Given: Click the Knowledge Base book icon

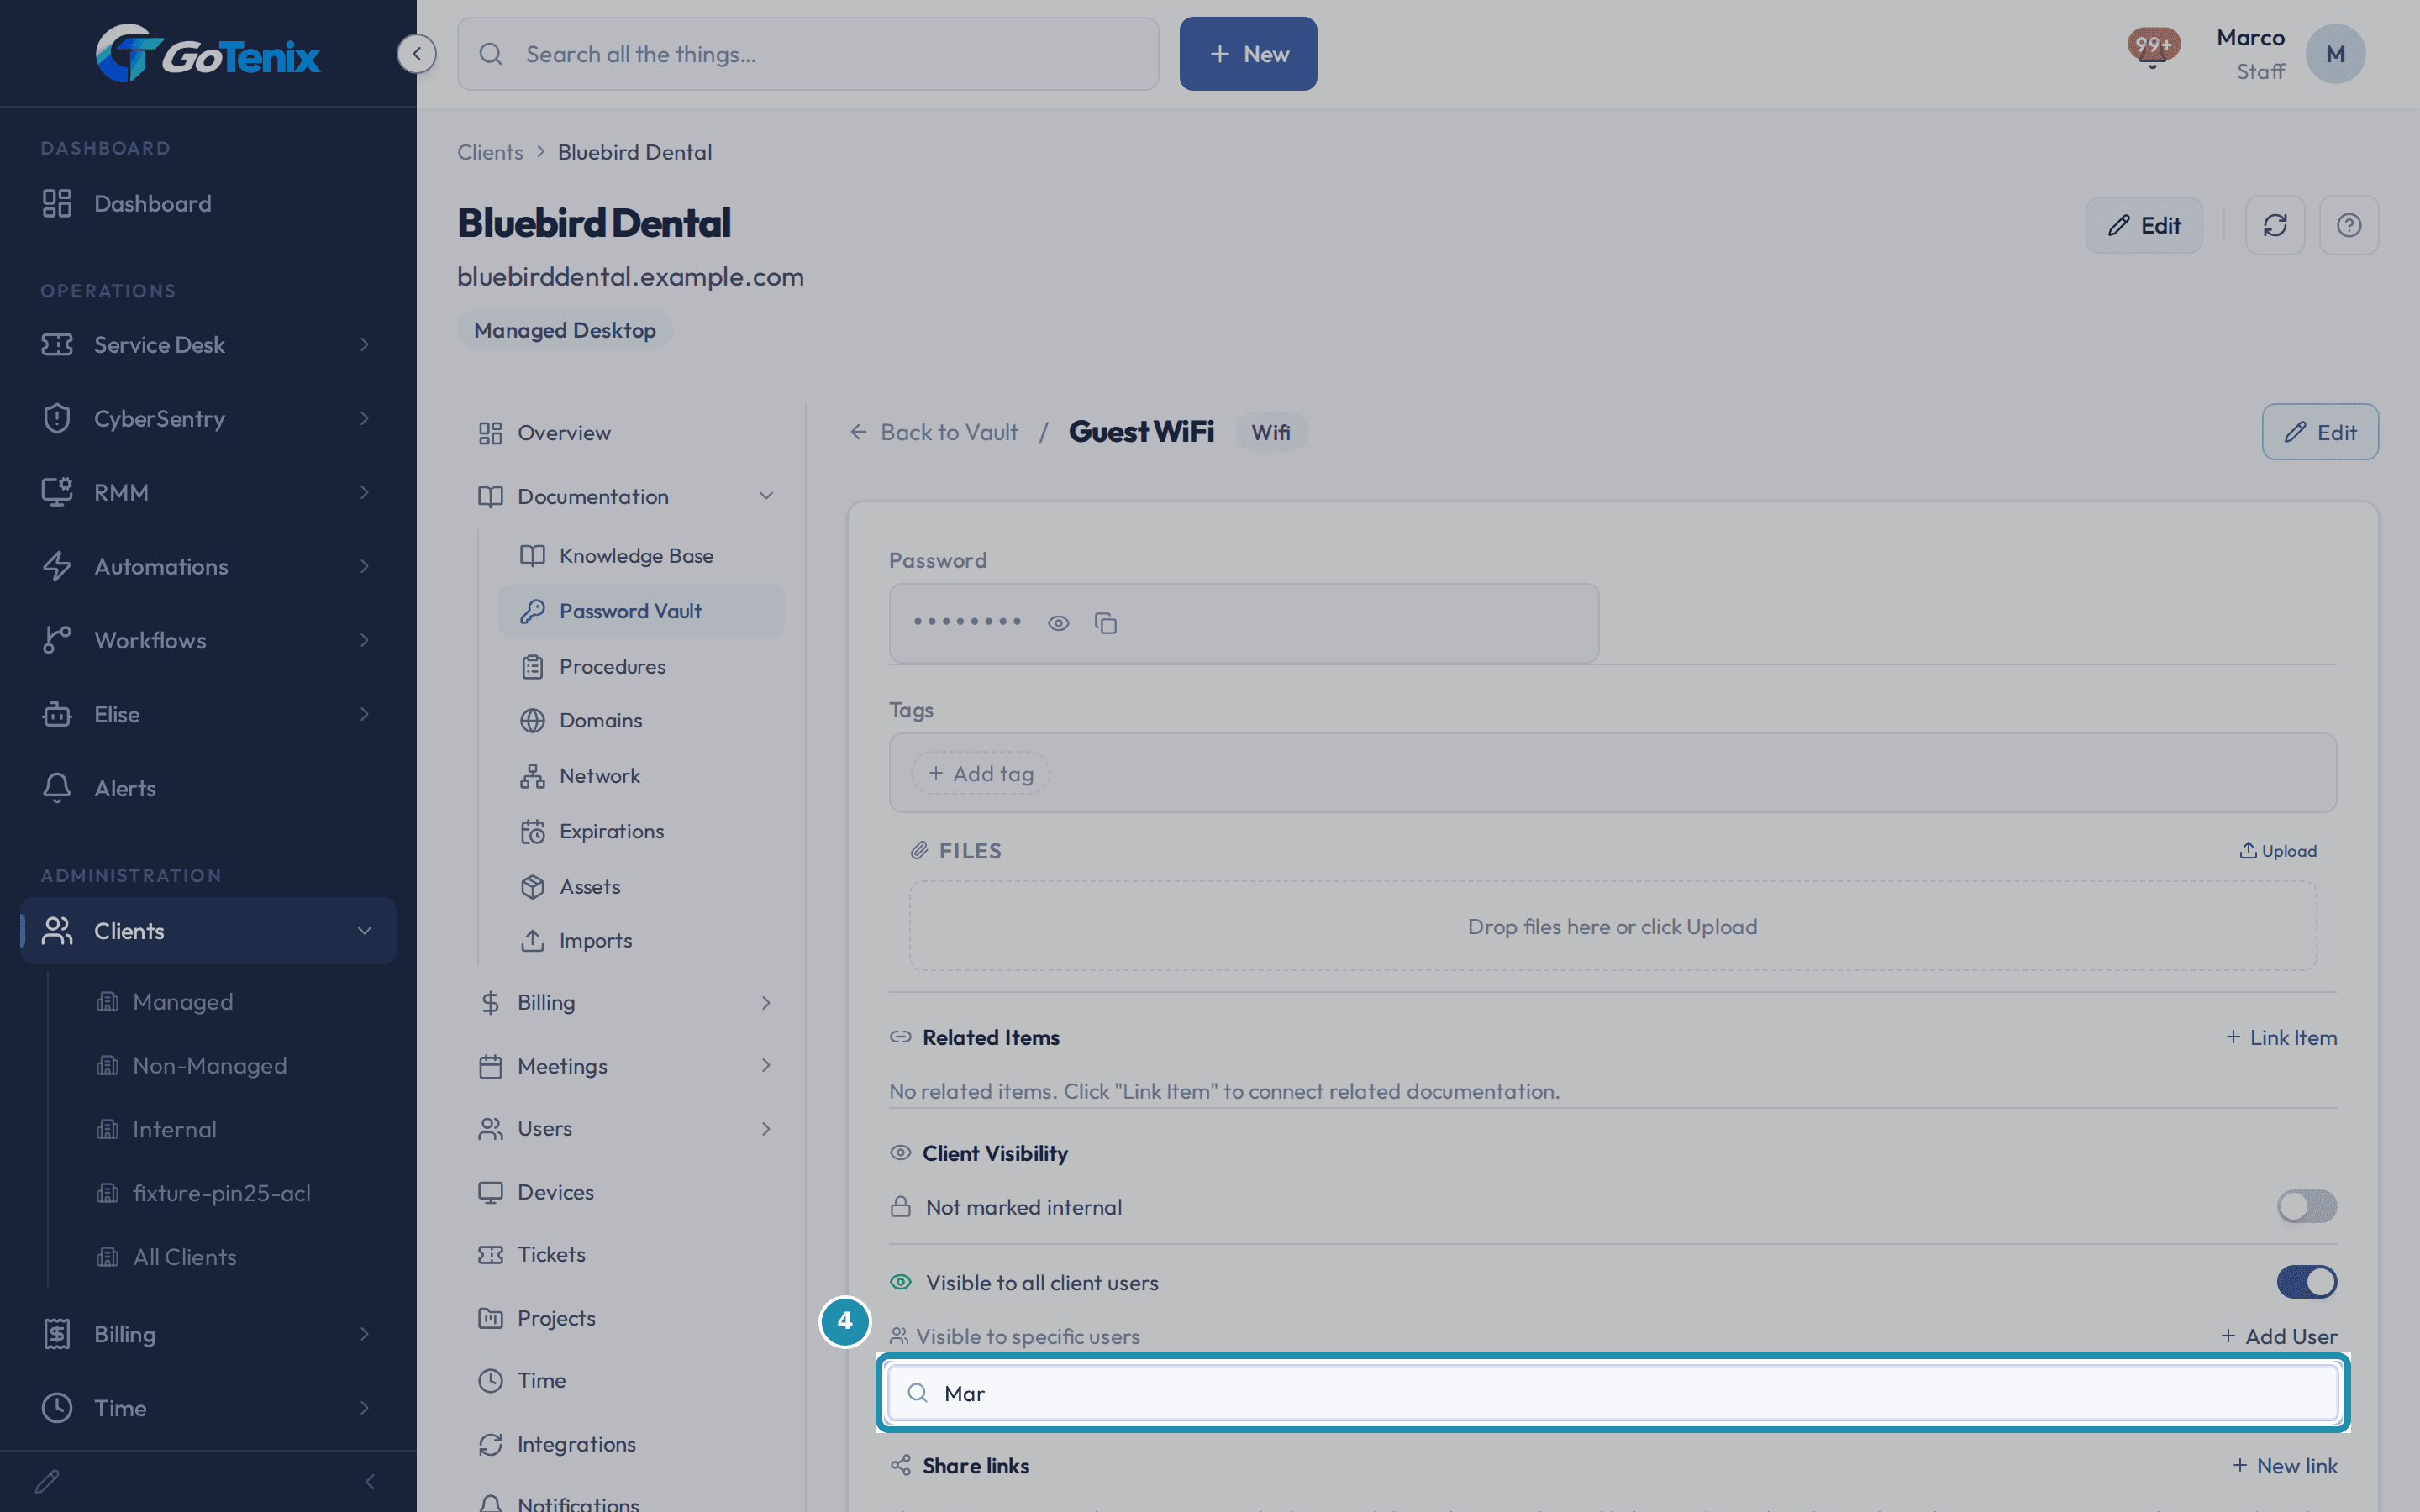Looking at the screenshot, I should click(532, 555).
